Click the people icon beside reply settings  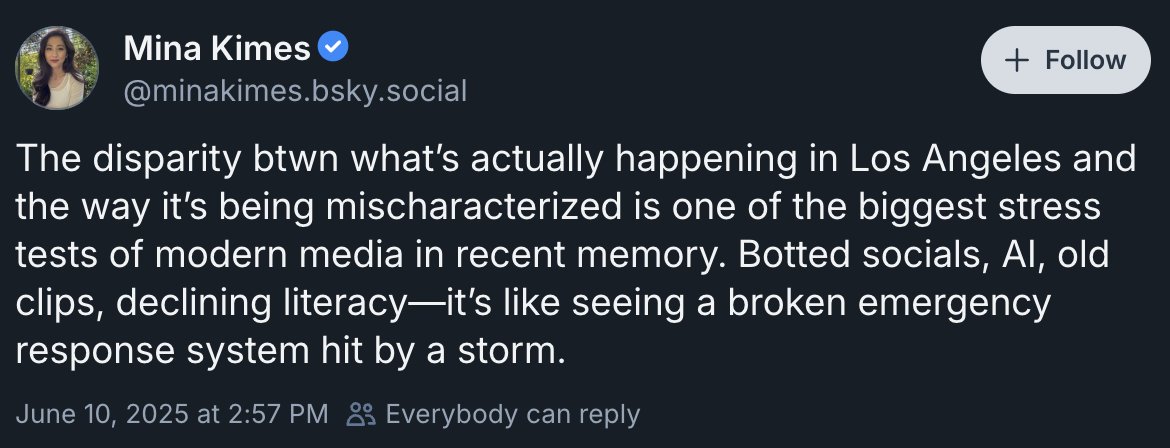click(361, 414)
